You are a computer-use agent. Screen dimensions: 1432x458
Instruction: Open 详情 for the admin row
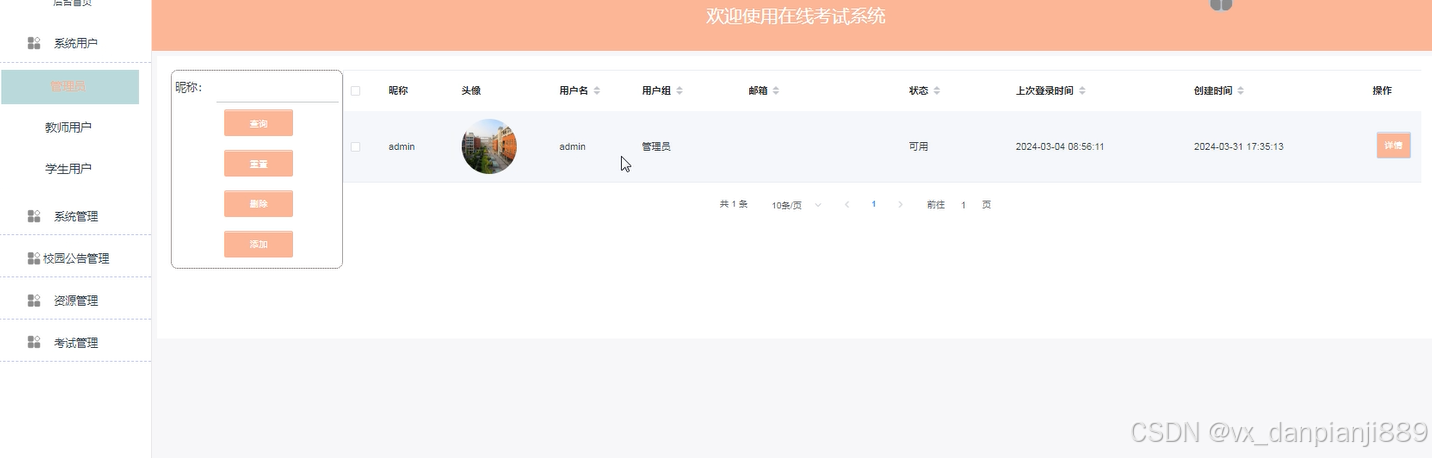click(x=1393, y=145)
